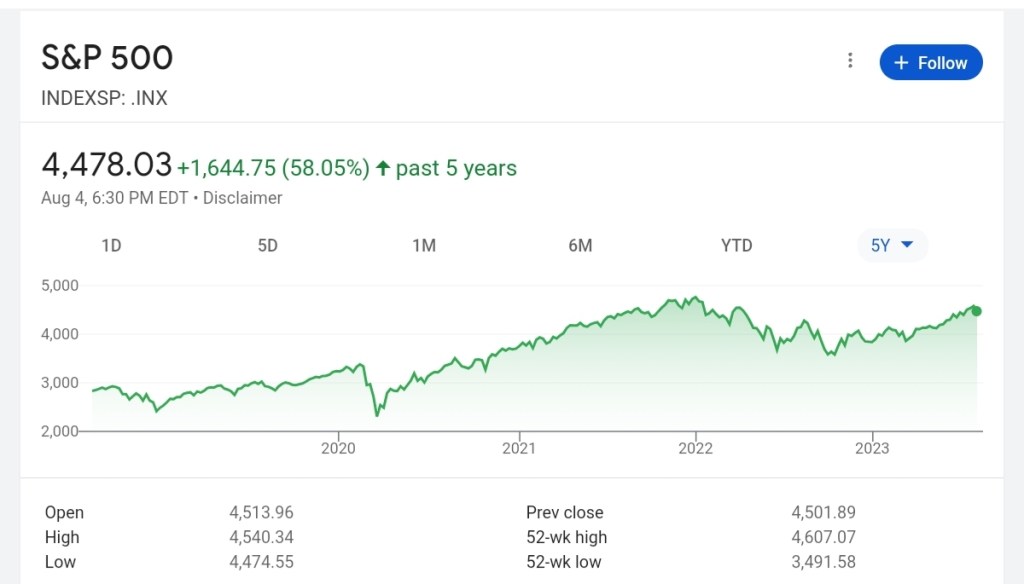This screenshot has width=1024, height=584.
Task: Click the 2023 label on time axis
Action: [x=873, y=448]
